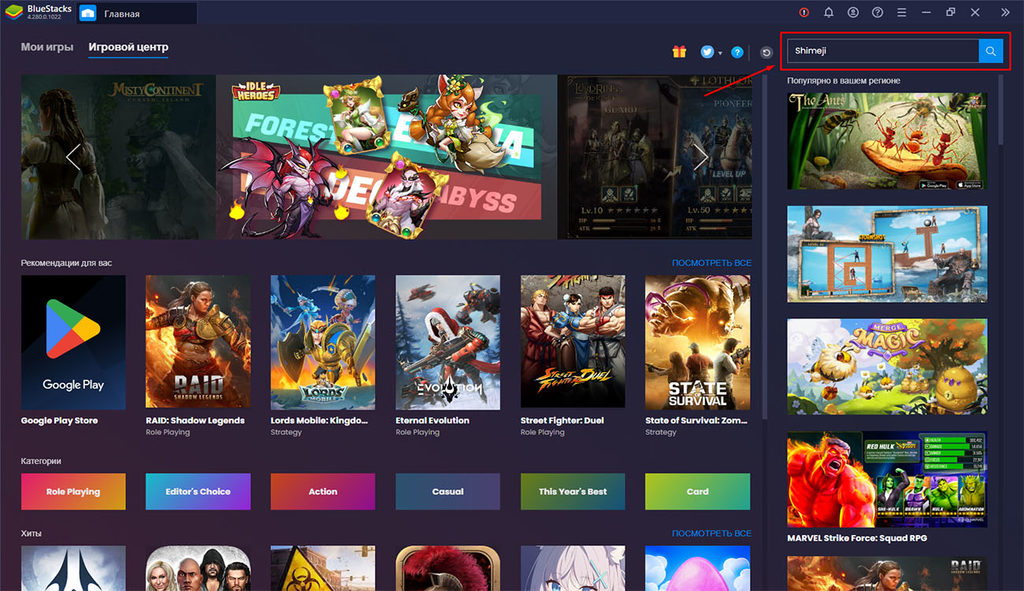Screen dimensions: 1024x591
Task: Open RAID: Shadow Legends game card
Action: 198,342
